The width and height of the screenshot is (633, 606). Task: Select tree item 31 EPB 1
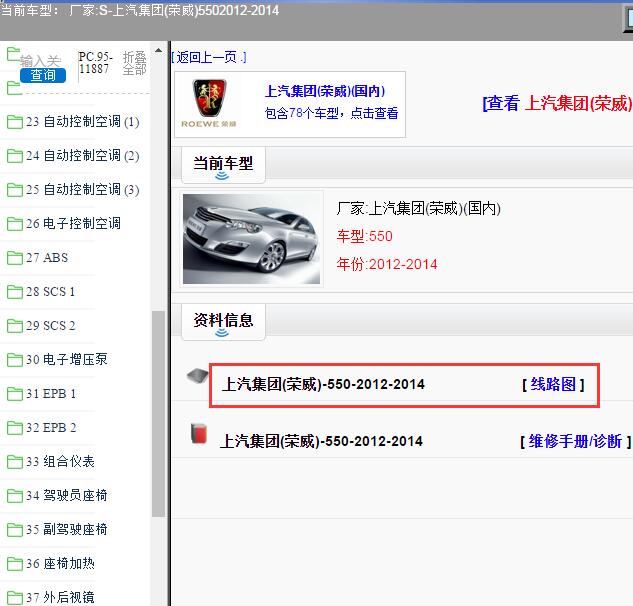click(x=51, y=393)
